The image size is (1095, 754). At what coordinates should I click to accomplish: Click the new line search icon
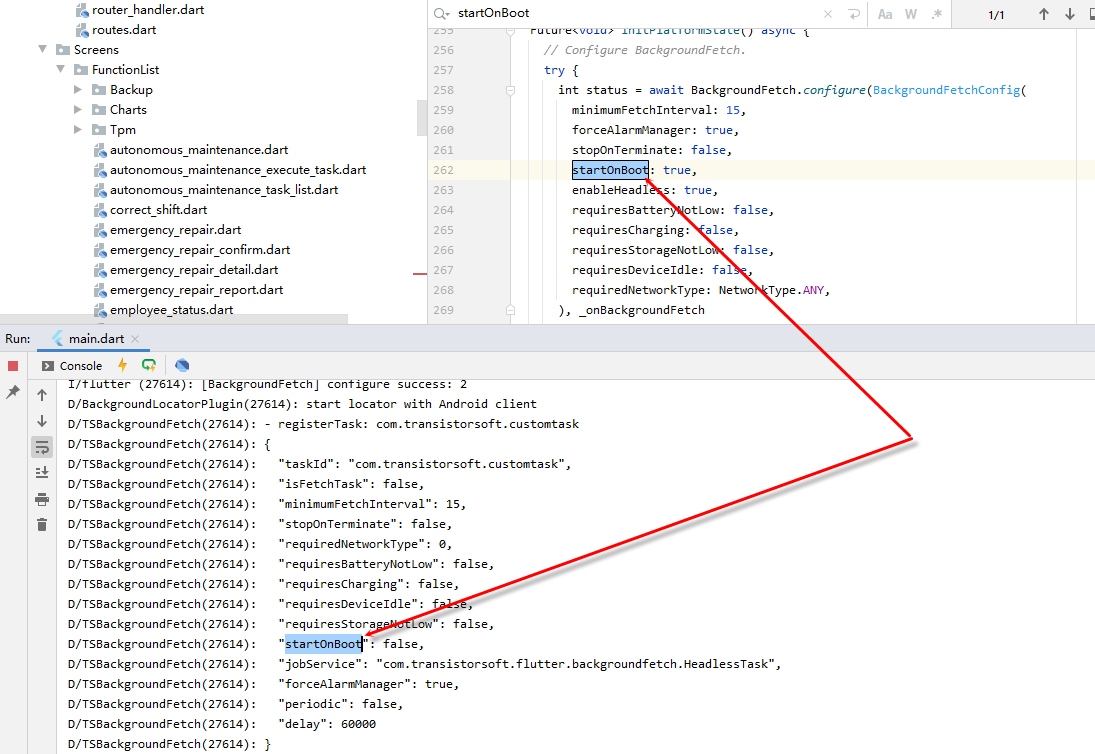853,14
